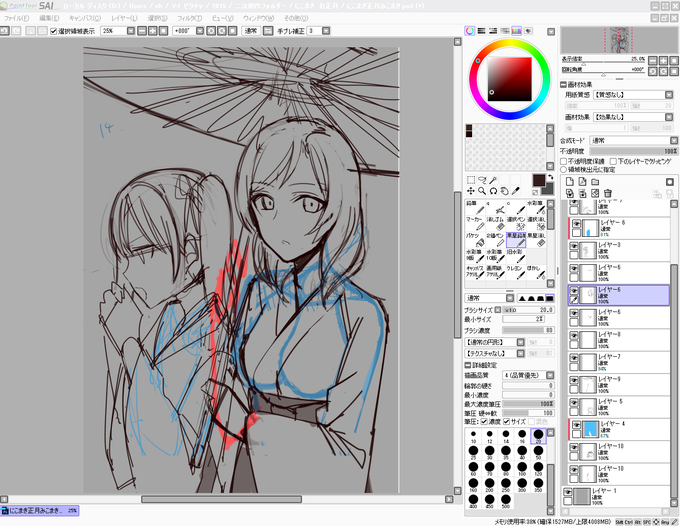The width and height of the screenshot is (680, 526).
Task: Create a new normal layer
Action: pos(570,182)
